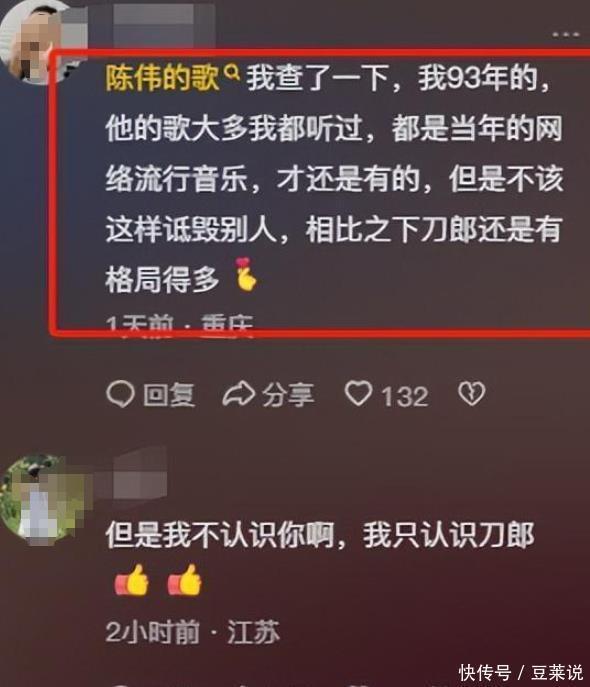590x687 pixels.
Task: Click the 分享 share label
Action: click(288, 395)
